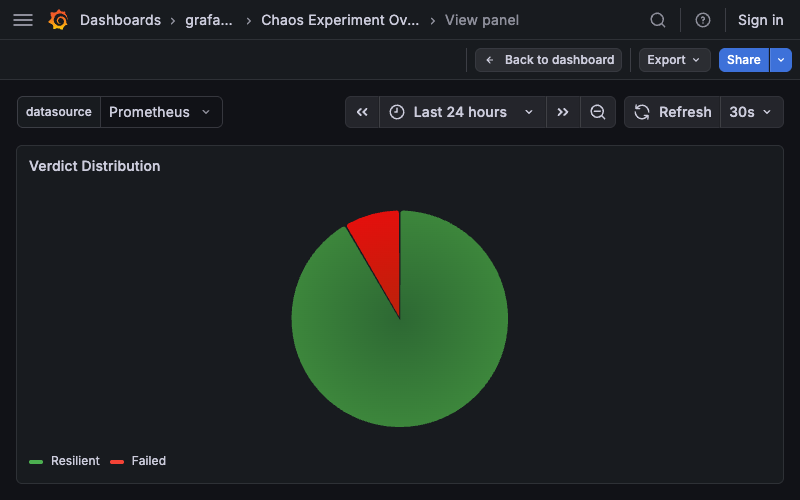800x500 pixels.
Task: Toggle the Resilient series in legend
Action: tap(75, 461)
